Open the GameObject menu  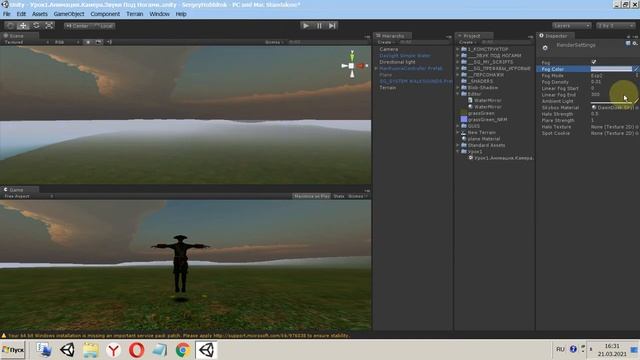click(69, 14)
